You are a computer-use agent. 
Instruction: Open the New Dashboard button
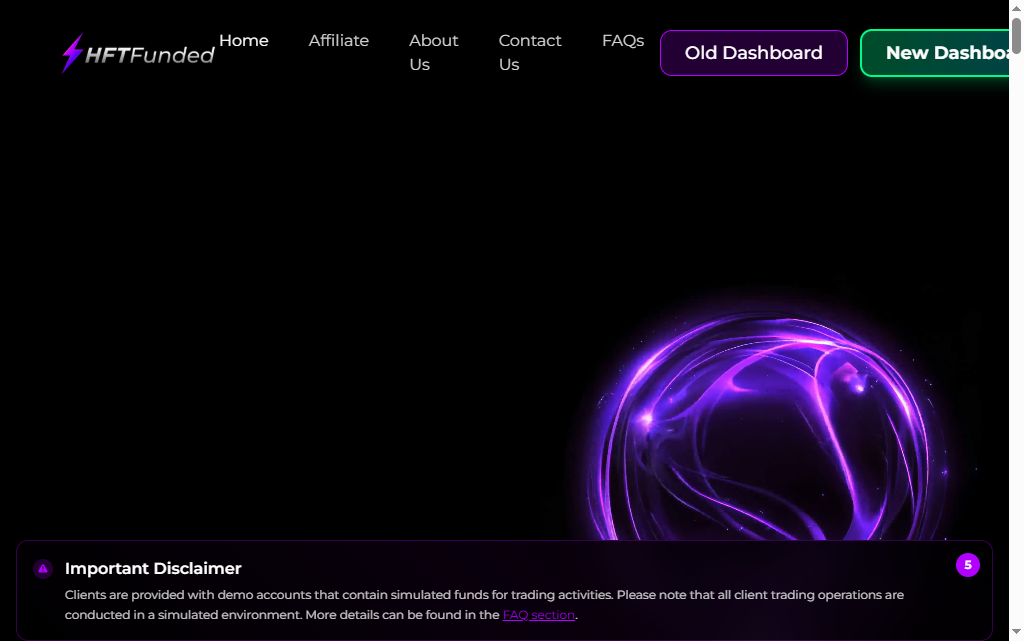[x=940, y=53]
